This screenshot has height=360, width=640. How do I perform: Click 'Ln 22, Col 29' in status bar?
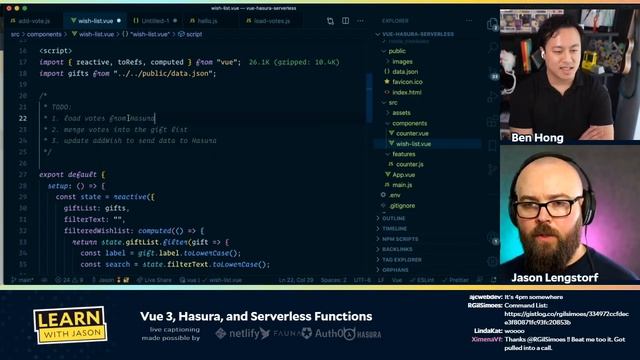click(296, 280)
